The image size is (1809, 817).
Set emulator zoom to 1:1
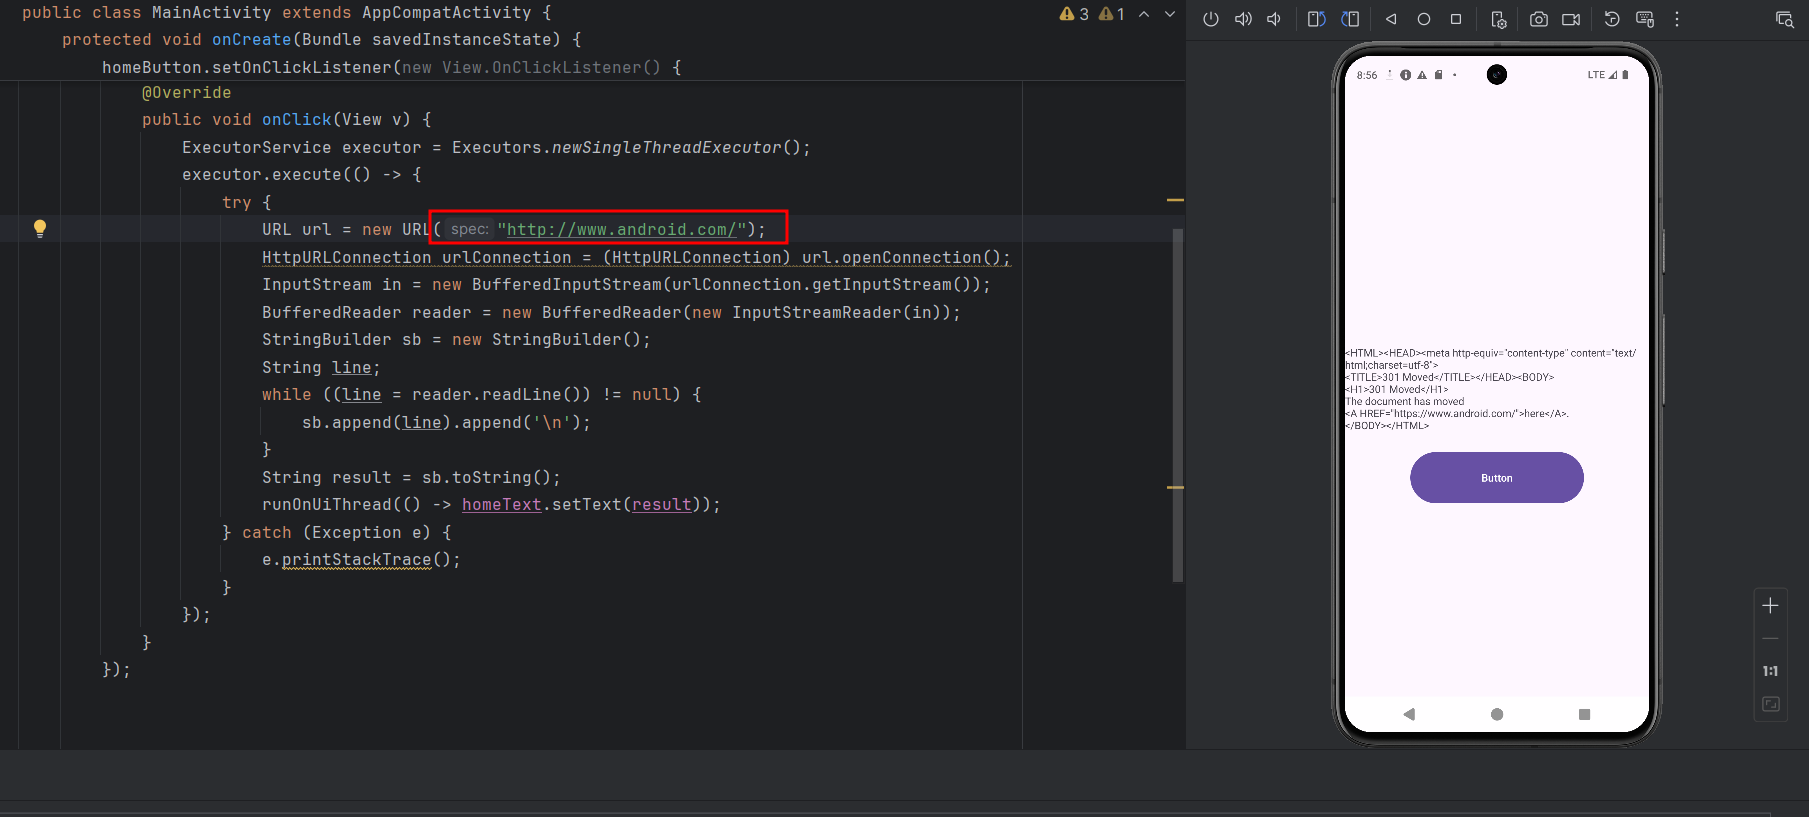point(1770,671)
